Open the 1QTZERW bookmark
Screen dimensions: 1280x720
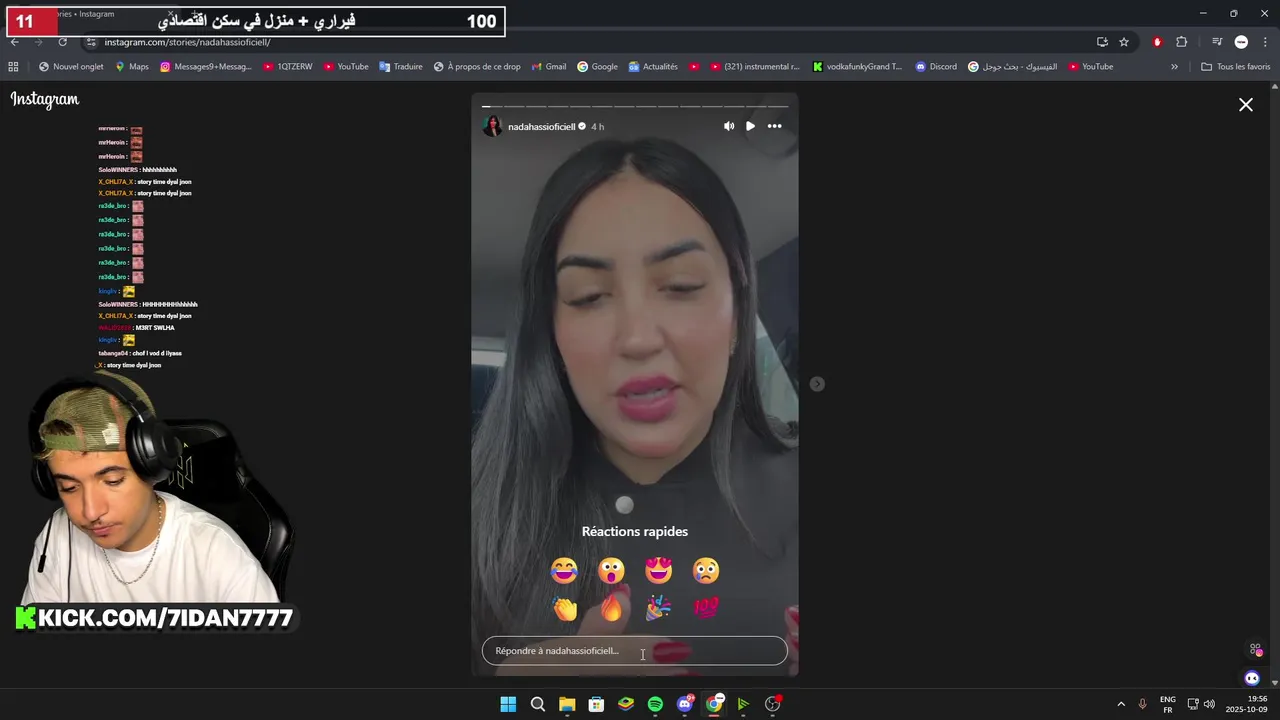coord(288,67)
